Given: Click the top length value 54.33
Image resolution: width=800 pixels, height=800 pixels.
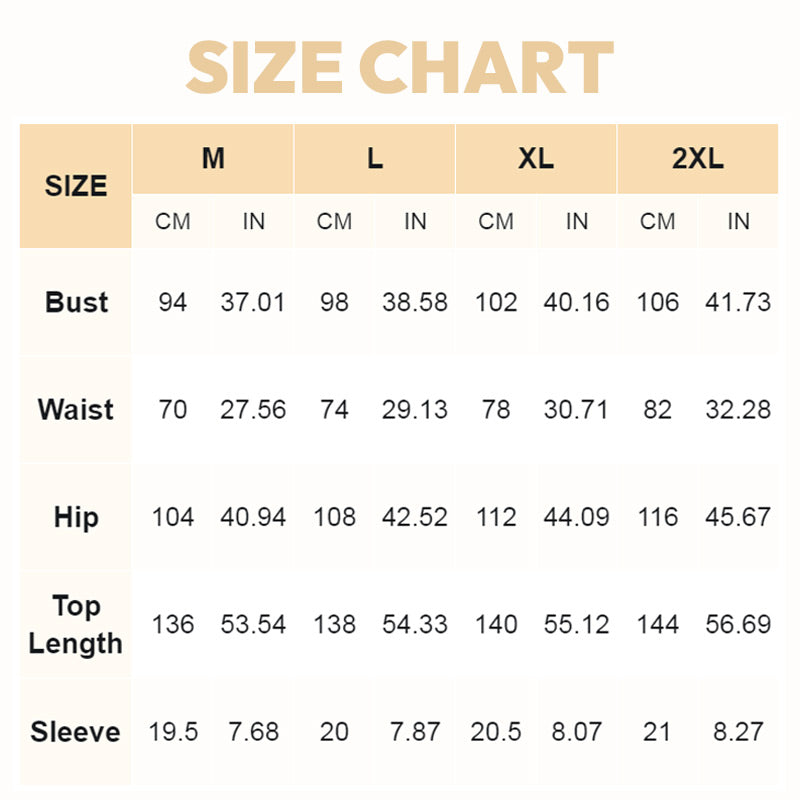Looking at the screenshot, I should pyautogui.click(x=415, y=625).
